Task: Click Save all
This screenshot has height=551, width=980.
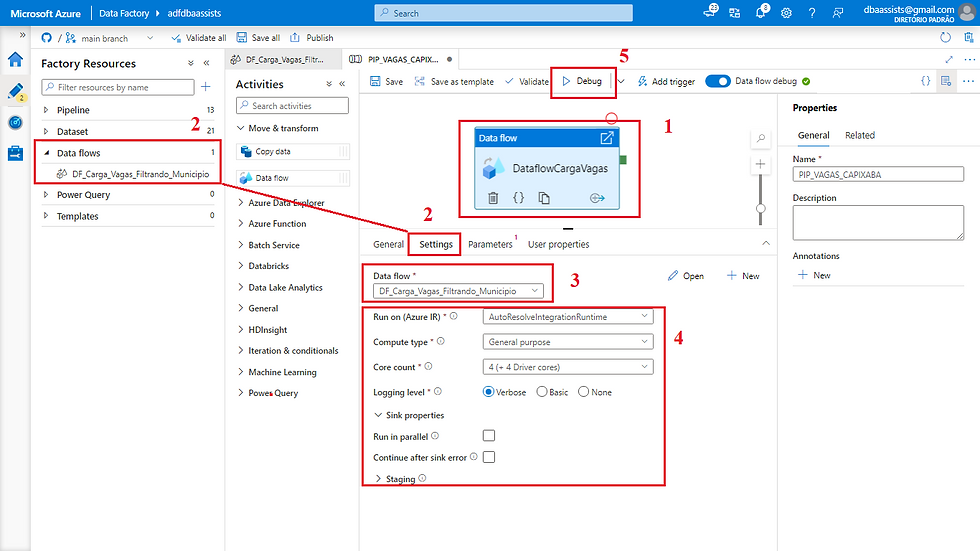Action: pos(258,37)
